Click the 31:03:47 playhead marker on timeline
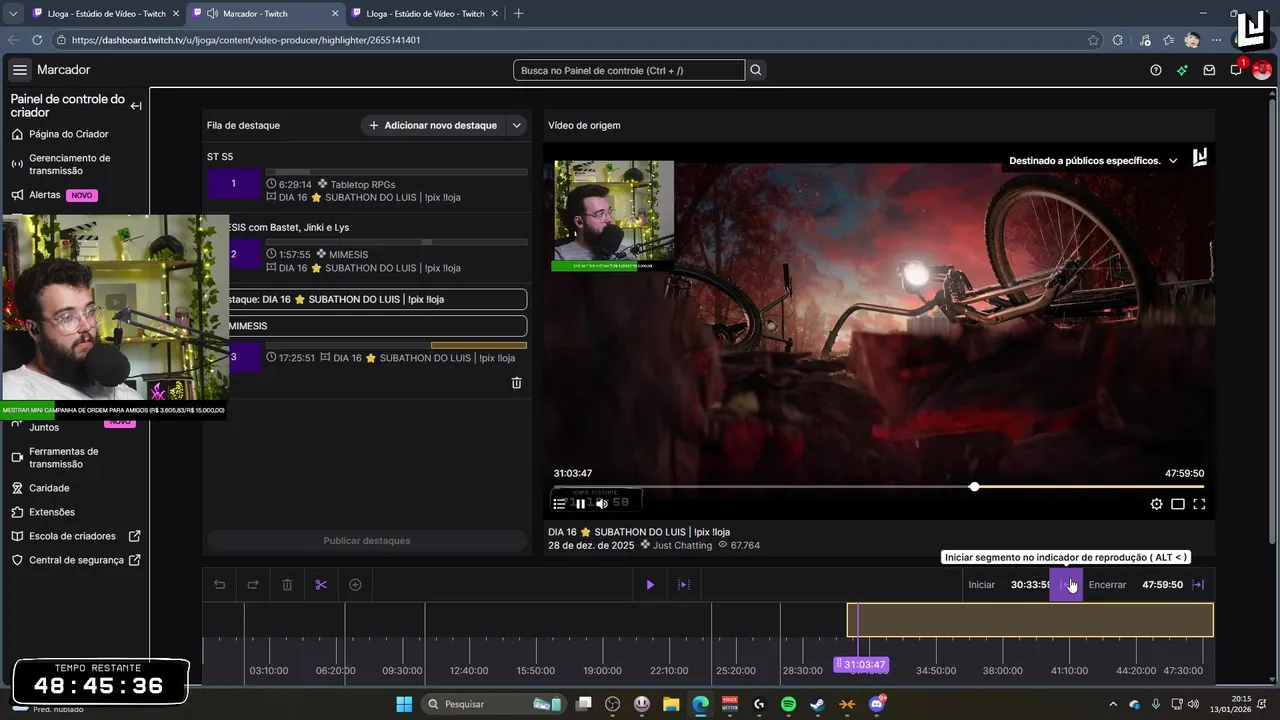The image size is (1280, 720). coord(861,664)
